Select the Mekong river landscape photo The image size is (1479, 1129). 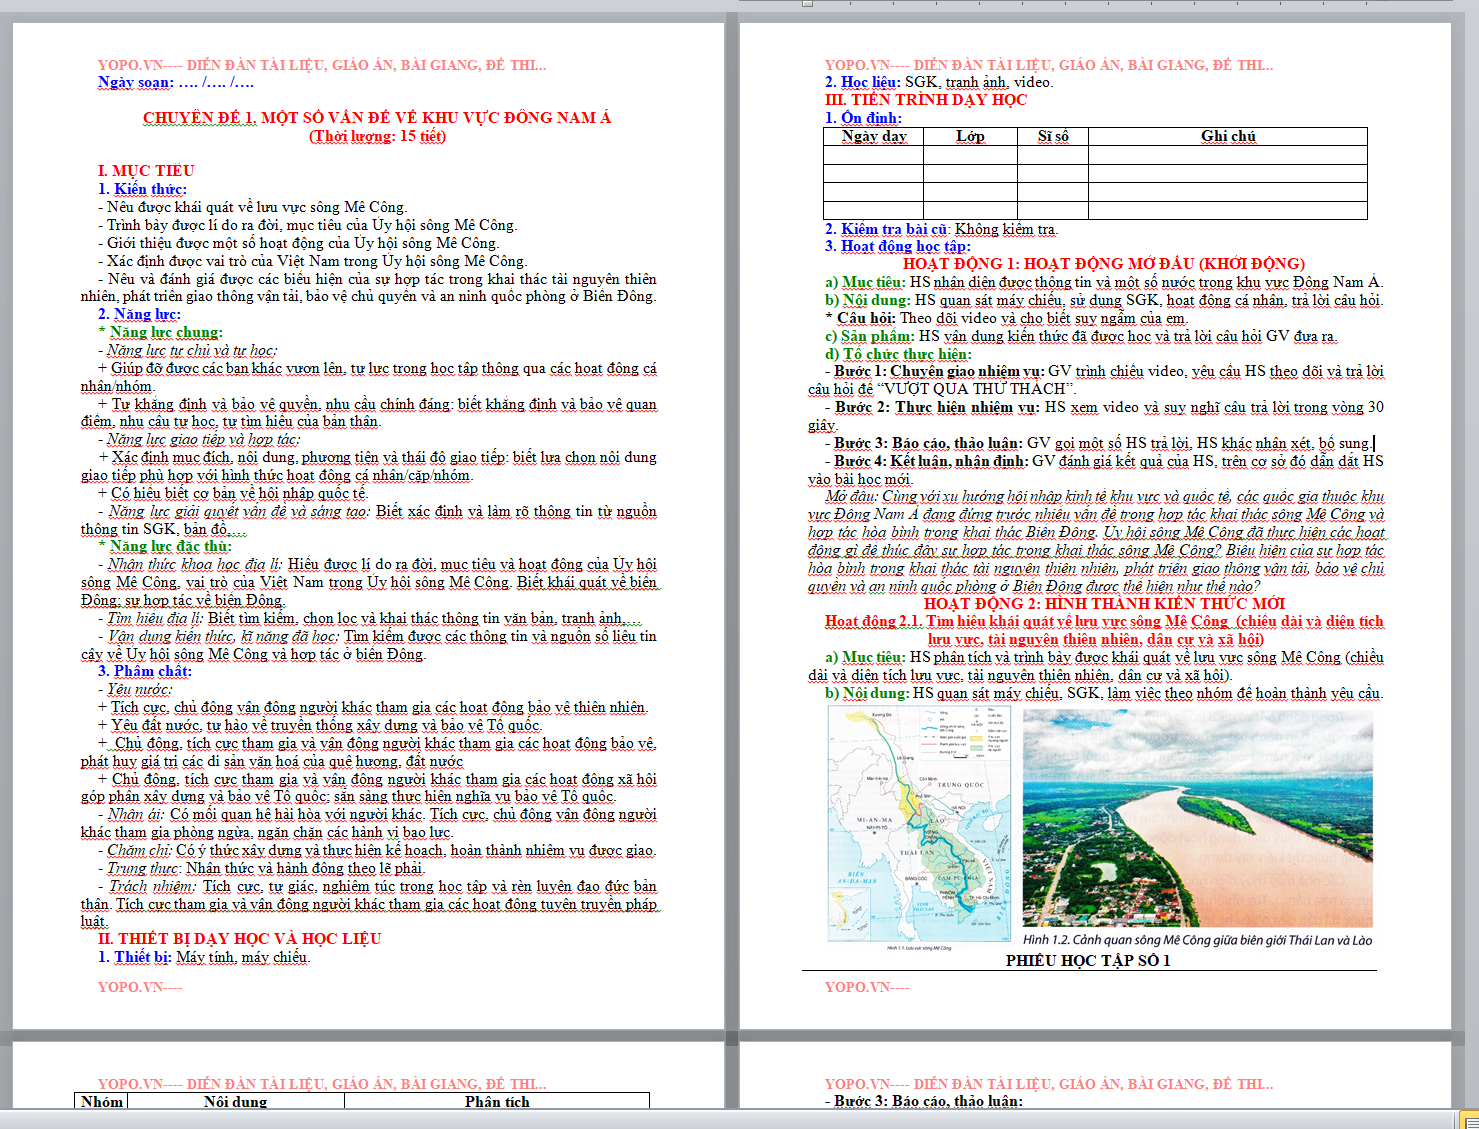[1197, 817]
